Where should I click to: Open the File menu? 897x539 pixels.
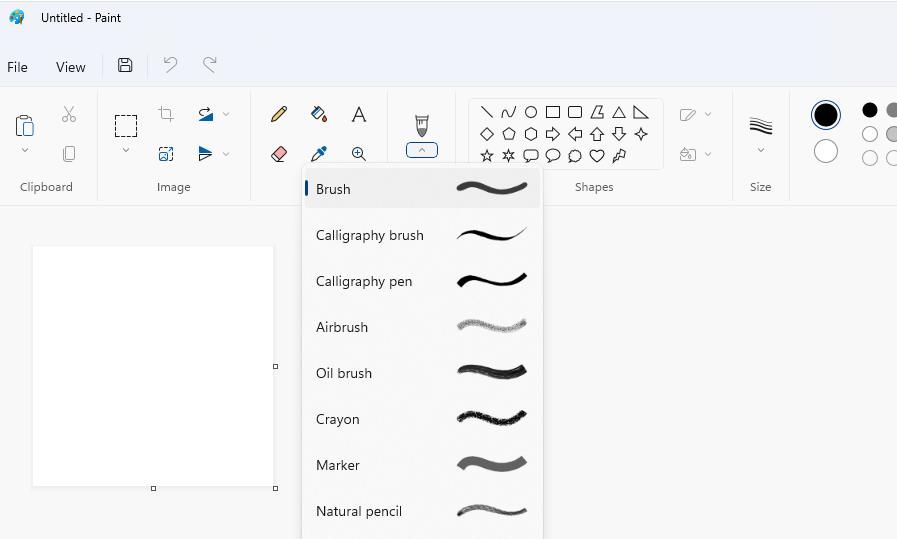(17, 67)
